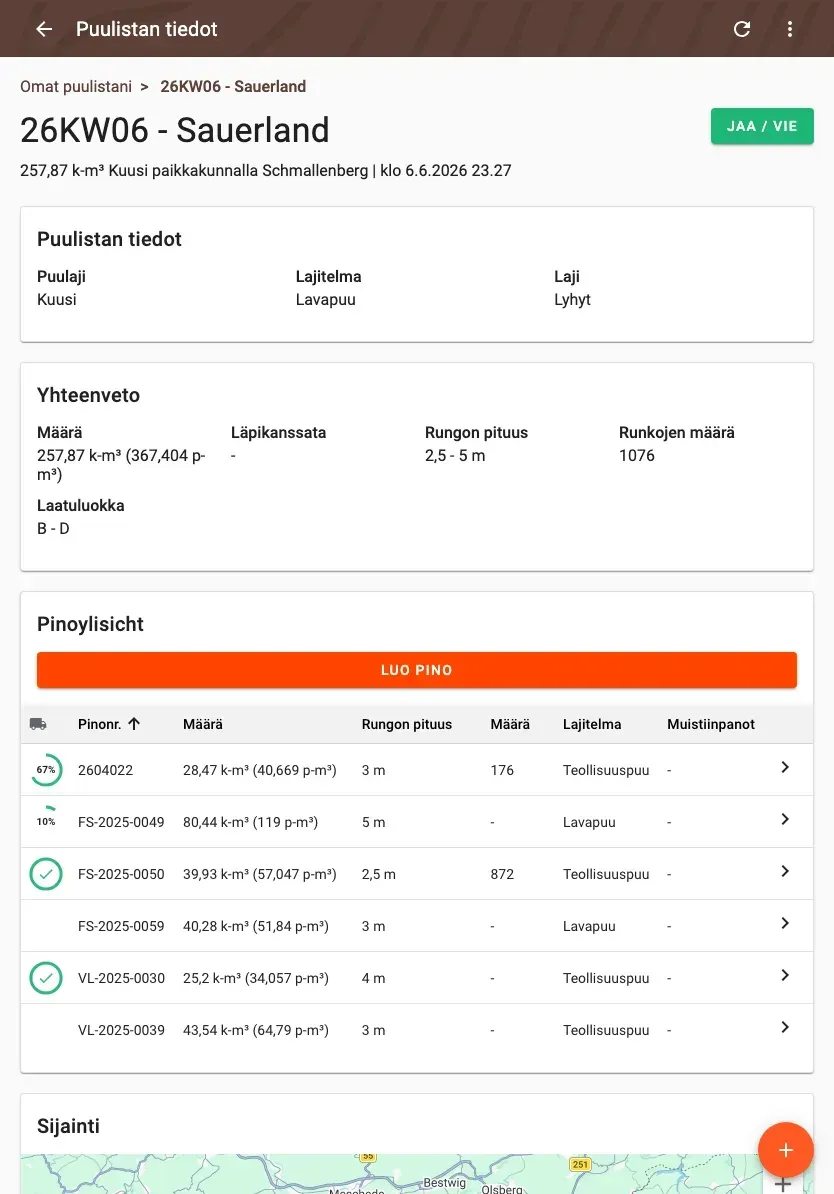Viewport: 834px width, 1194px height.
Task: Click the 67% progress ring for 2604022
Action: pos(46,770)
